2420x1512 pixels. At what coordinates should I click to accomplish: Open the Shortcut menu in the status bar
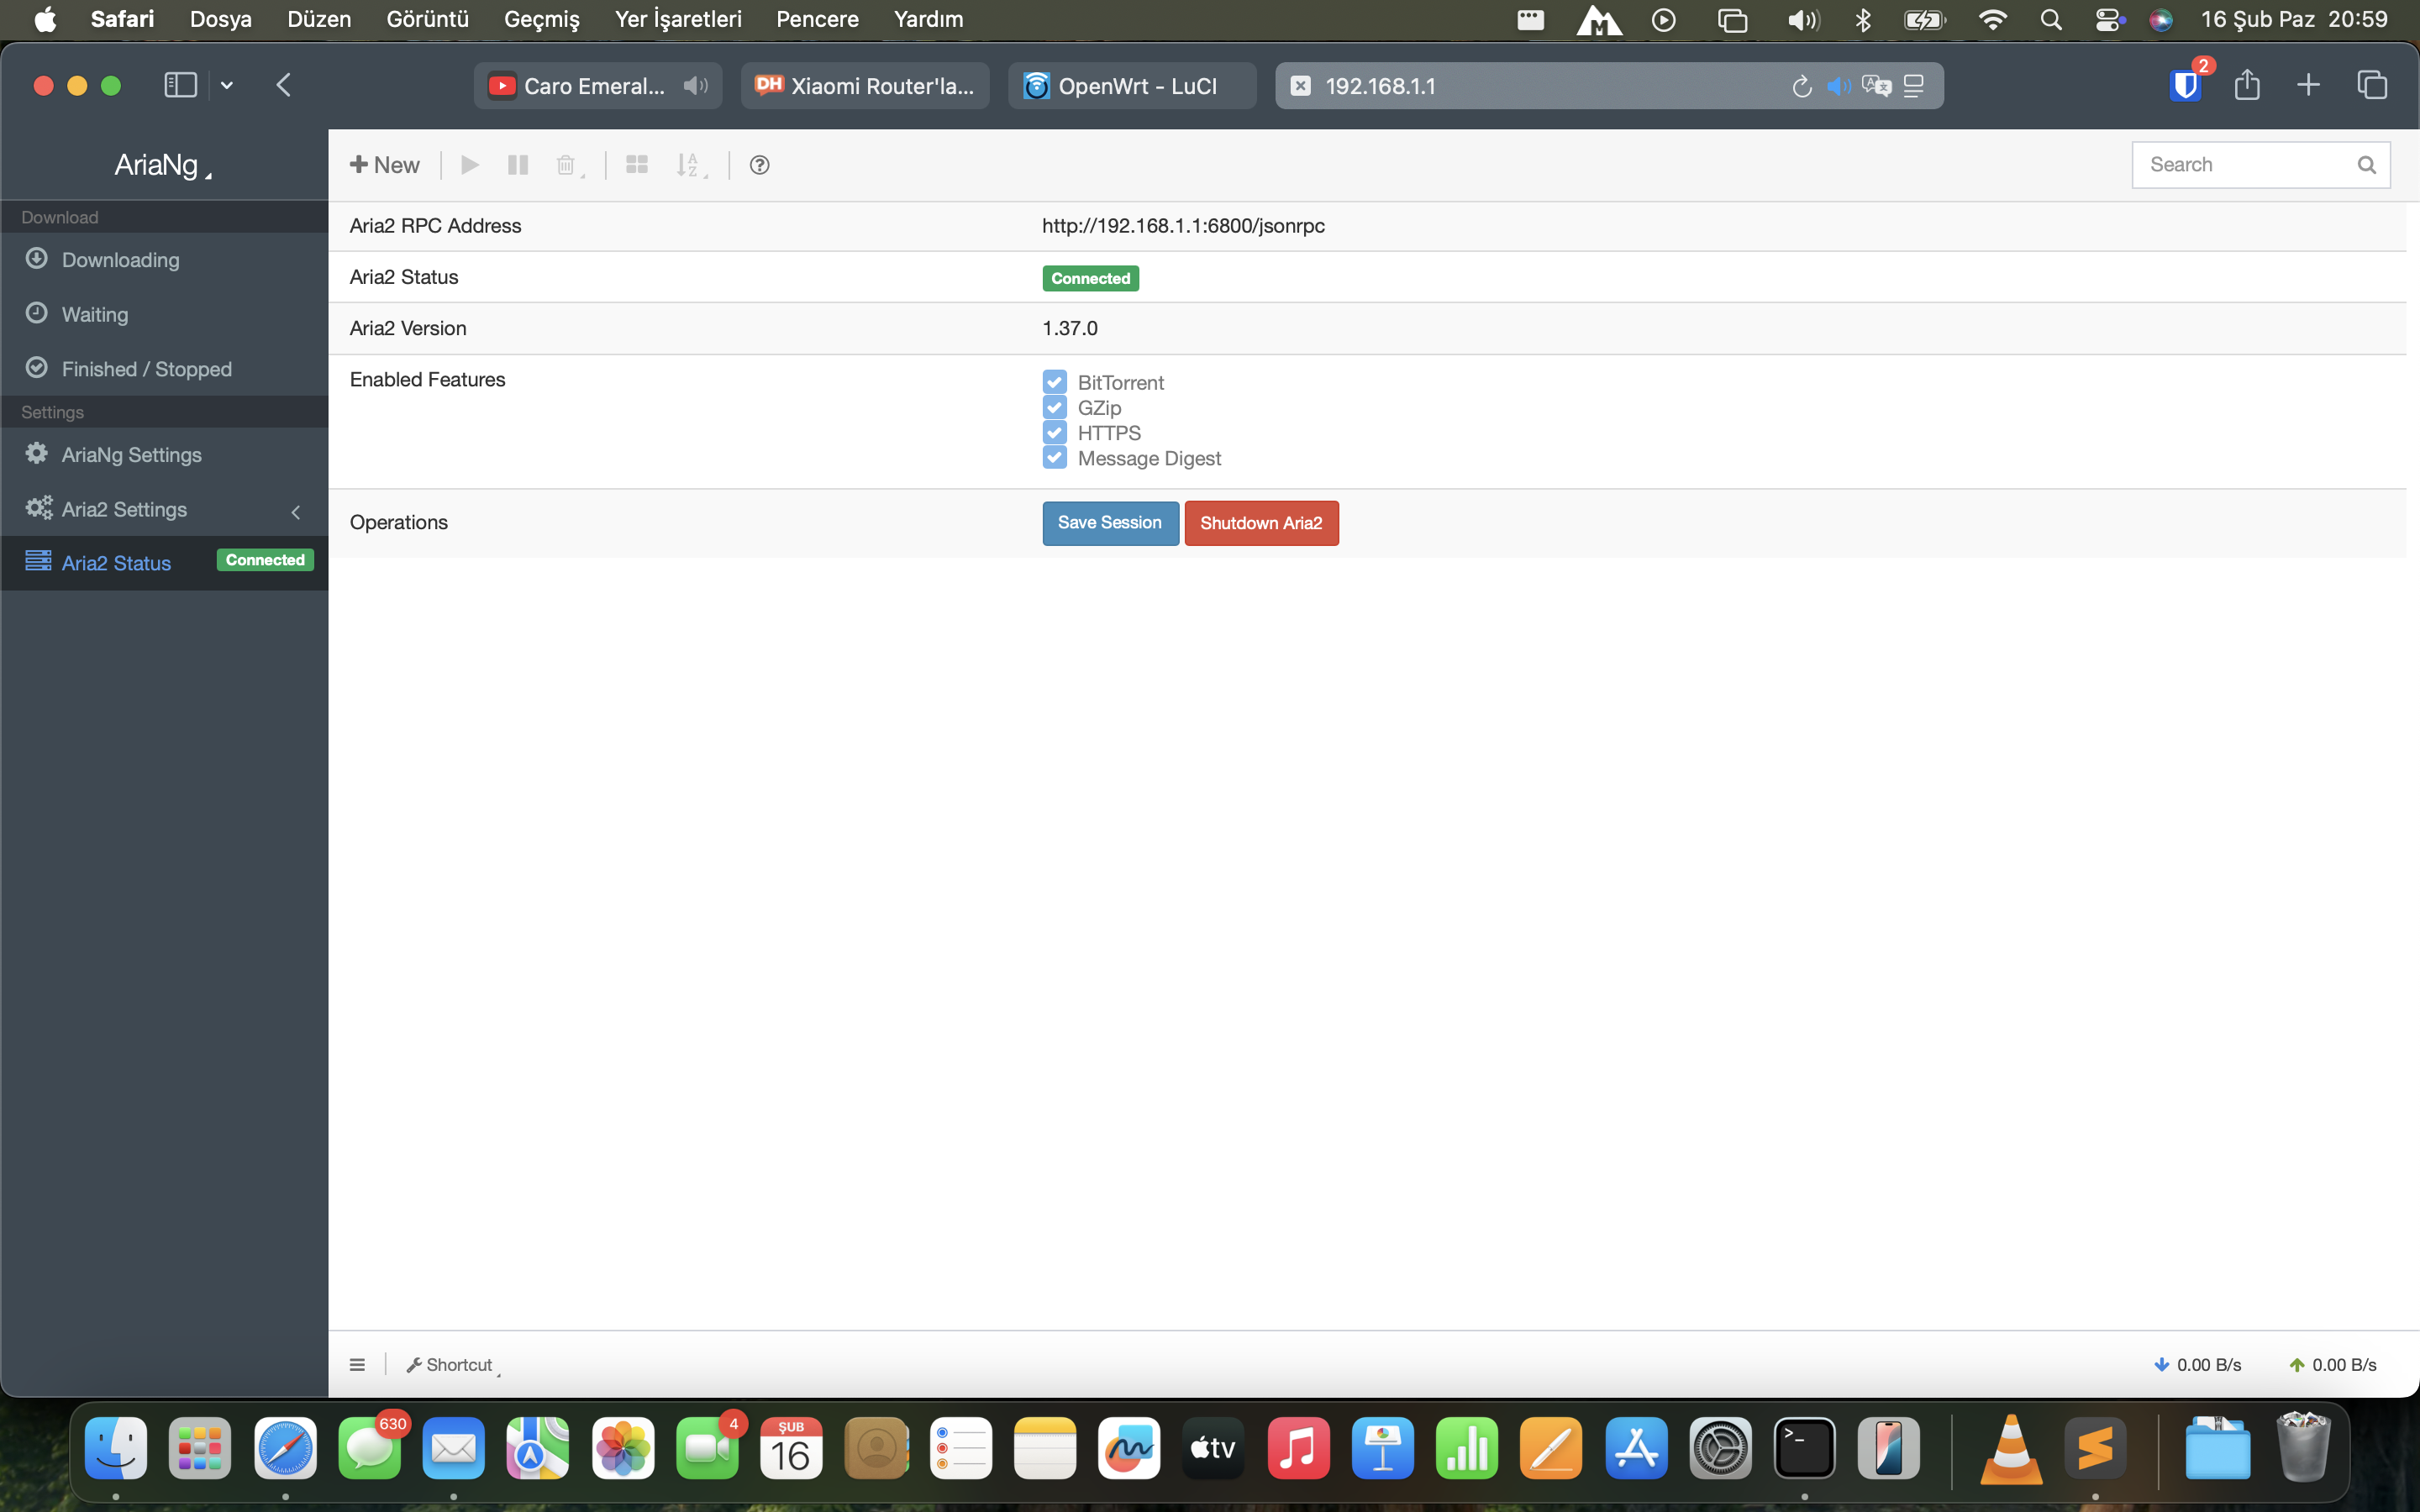pyautogui.click(x=452, y=1365)
